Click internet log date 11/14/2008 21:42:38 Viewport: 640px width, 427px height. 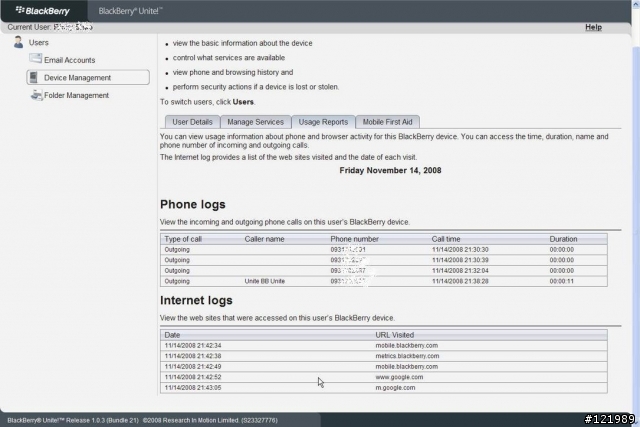[x=193, y=356]
